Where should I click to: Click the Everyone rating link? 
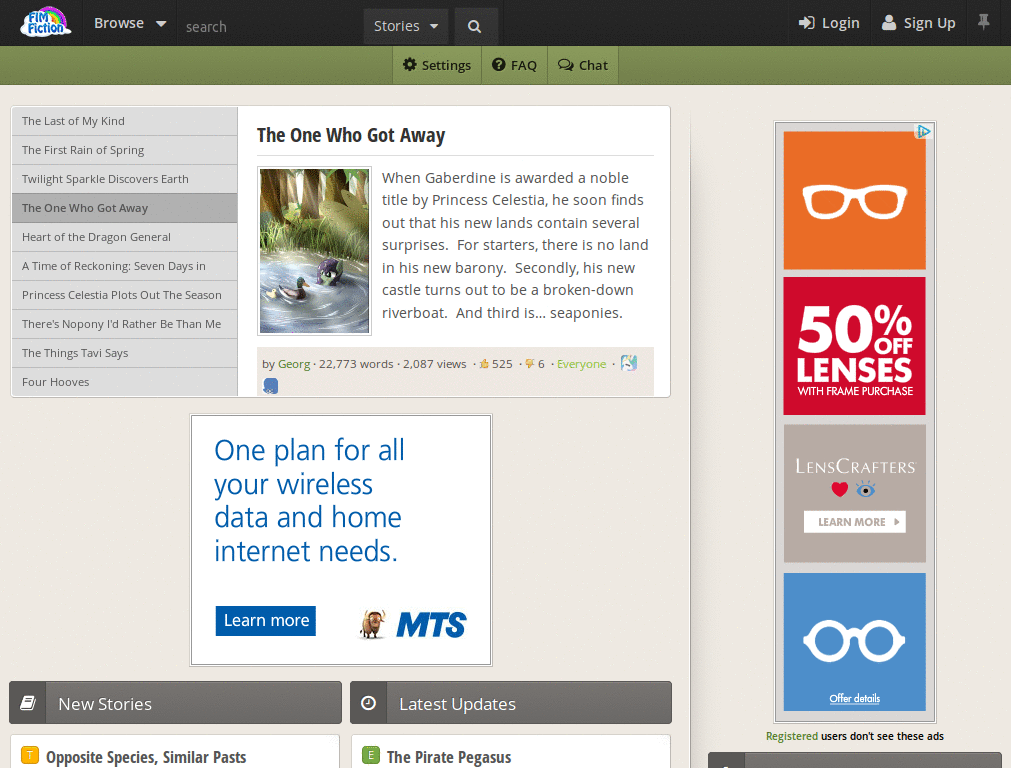(x=581, y=364)
